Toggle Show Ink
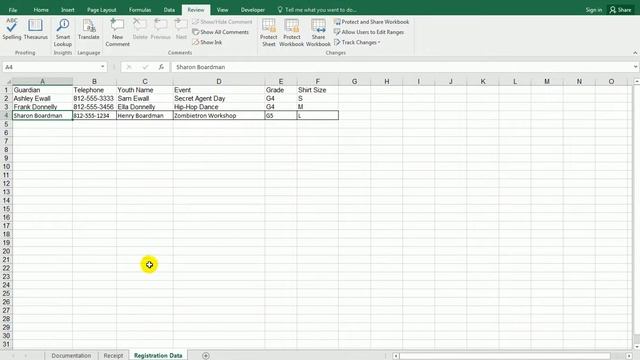Screen dimensions: 640x360 (207, 42)
